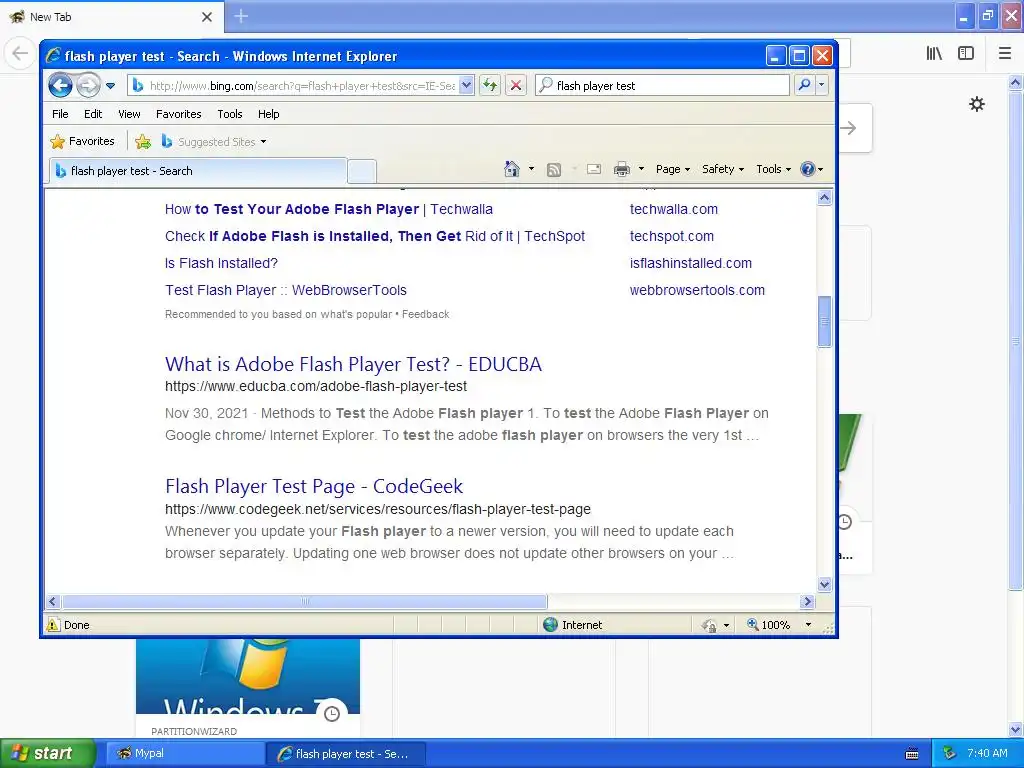Screen dimensions: 1024x768
Task: Click the horizontal scrollbar thumb in IE
Action: click(x=304, y=601)
